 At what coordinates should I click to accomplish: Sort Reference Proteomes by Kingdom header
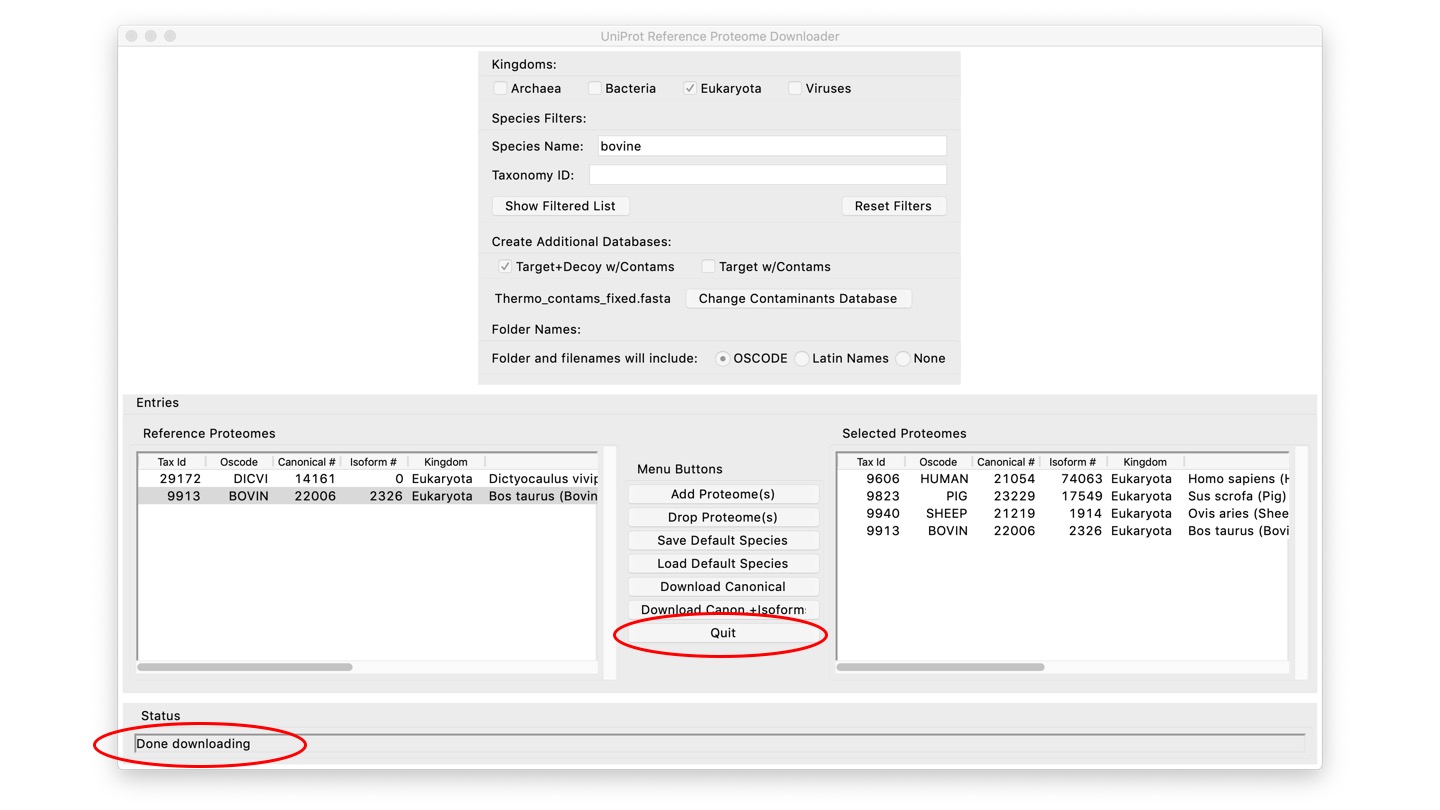446,462
